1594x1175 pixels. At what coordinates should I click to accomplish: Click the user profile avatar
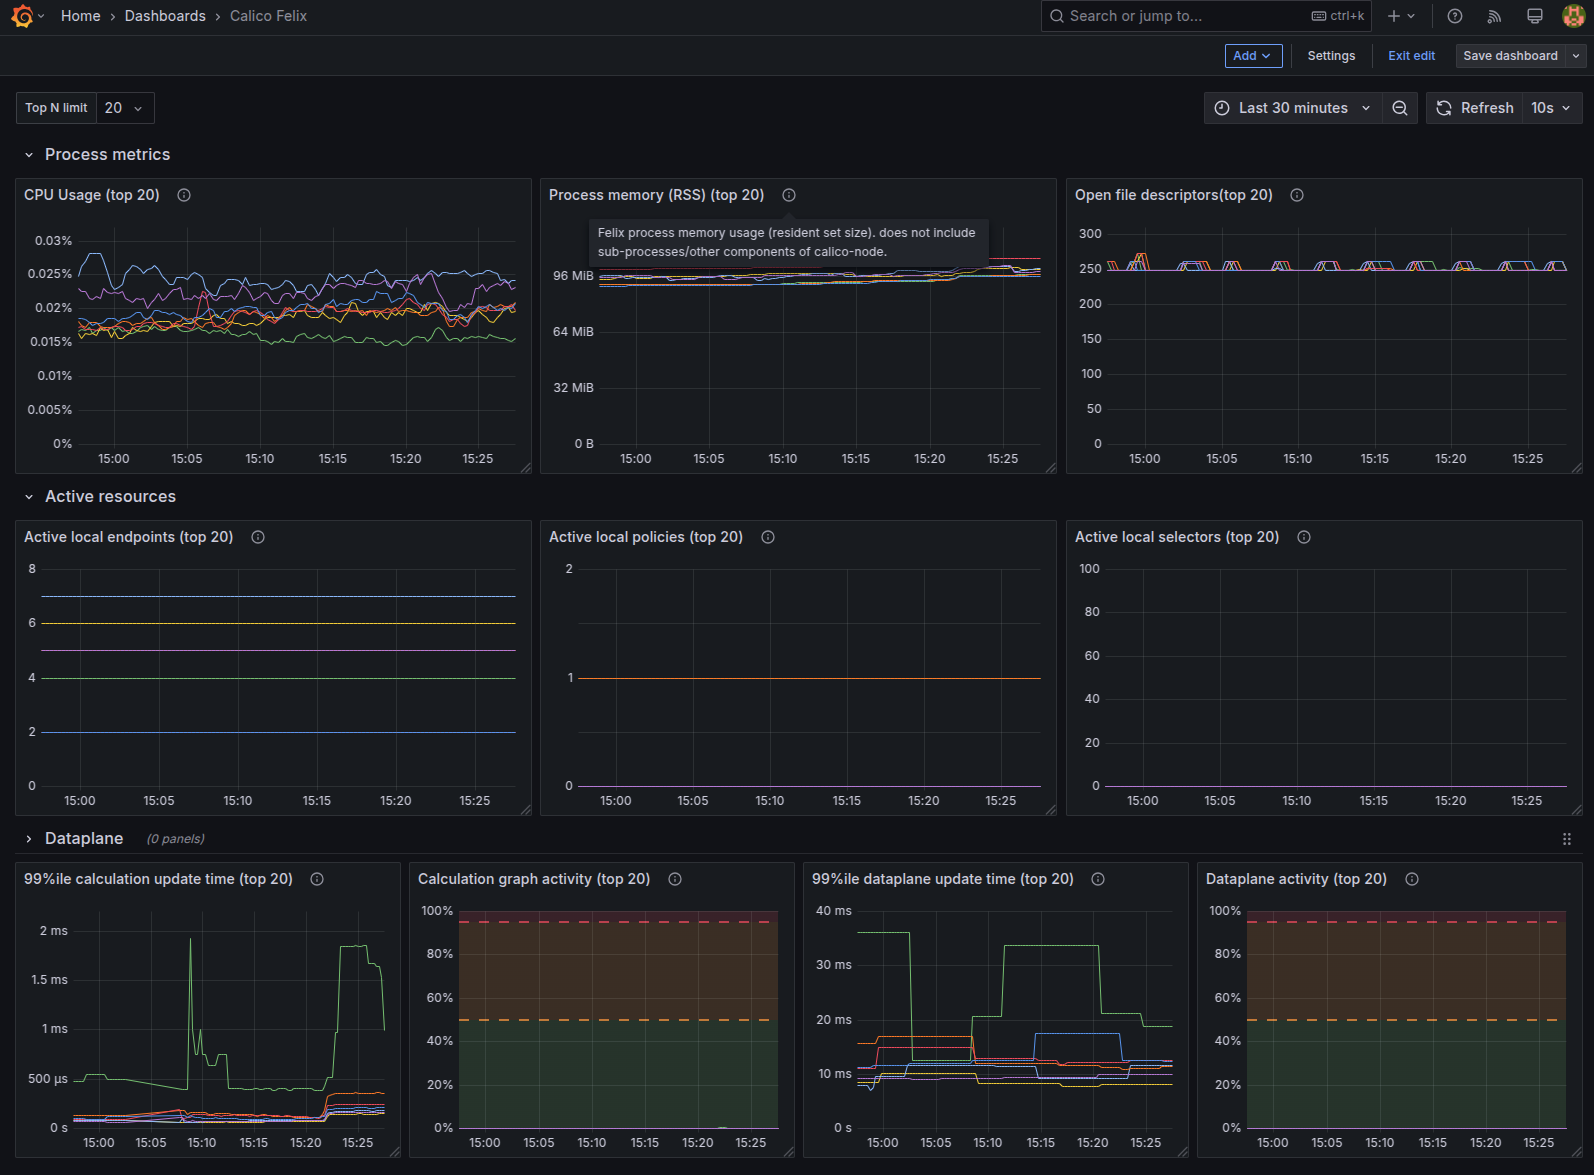click(x=1573, y=16)
